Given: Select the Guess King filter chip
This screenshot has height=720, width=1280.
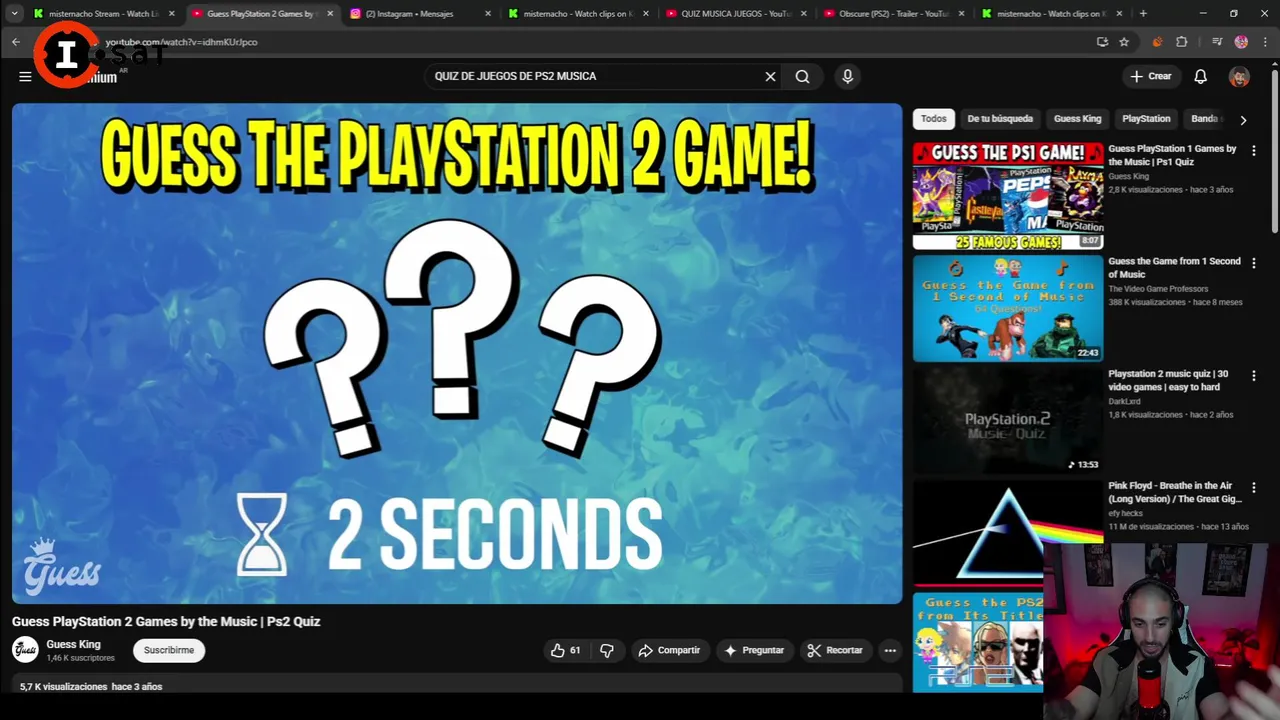Looking at the screenshot, I should [x=1077, y=118].
